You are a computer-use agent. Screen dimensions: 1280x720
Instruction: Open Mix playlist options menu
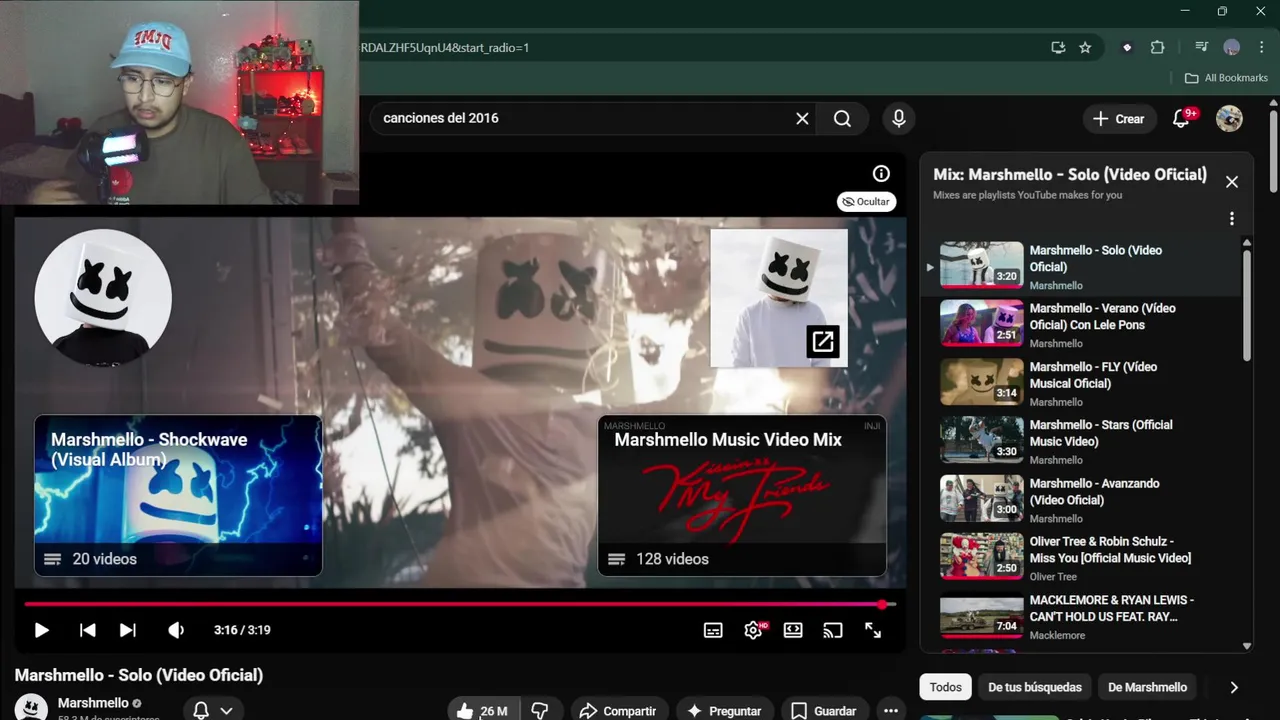tap(1232, 219)
